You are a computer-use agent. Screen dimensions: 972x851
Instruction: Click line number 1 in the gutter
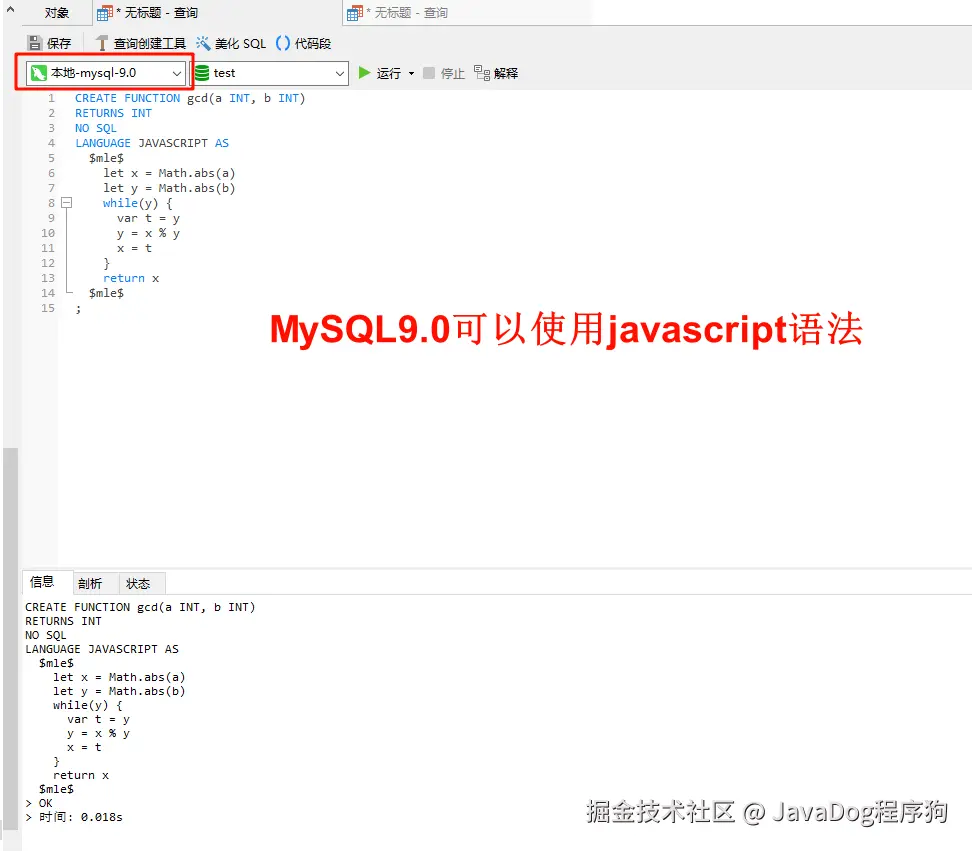click(x=51, y=98)
